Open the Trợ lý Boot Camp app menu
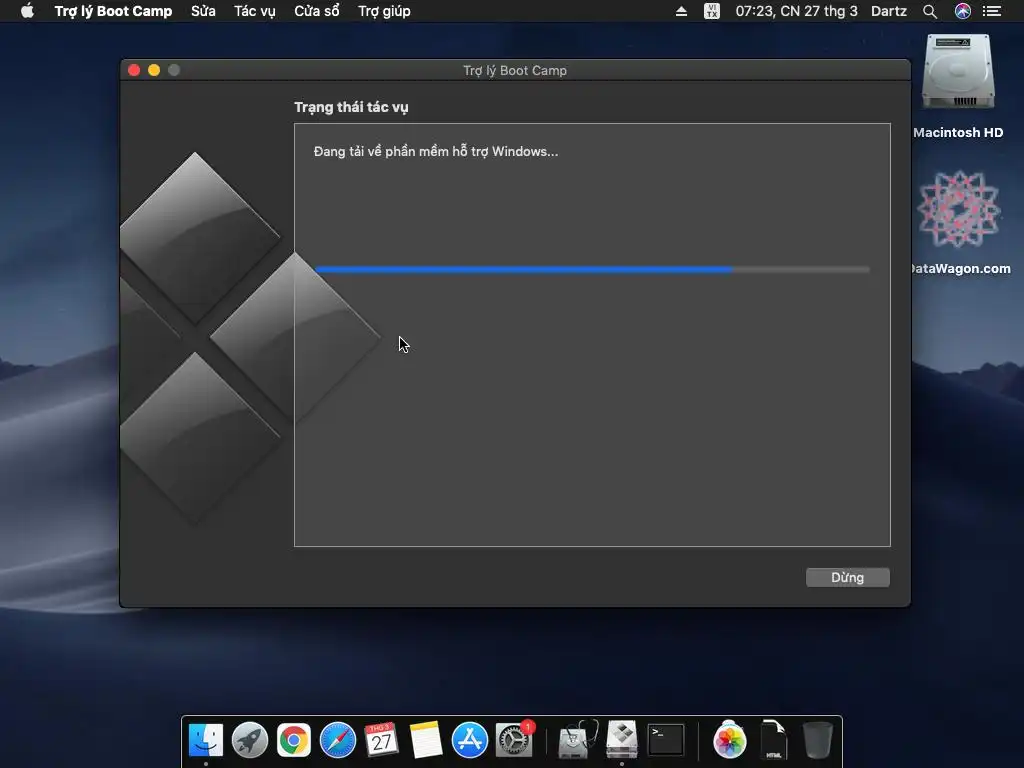The width and height of the screenshot is (1024, 768). [x=113, y=11]
